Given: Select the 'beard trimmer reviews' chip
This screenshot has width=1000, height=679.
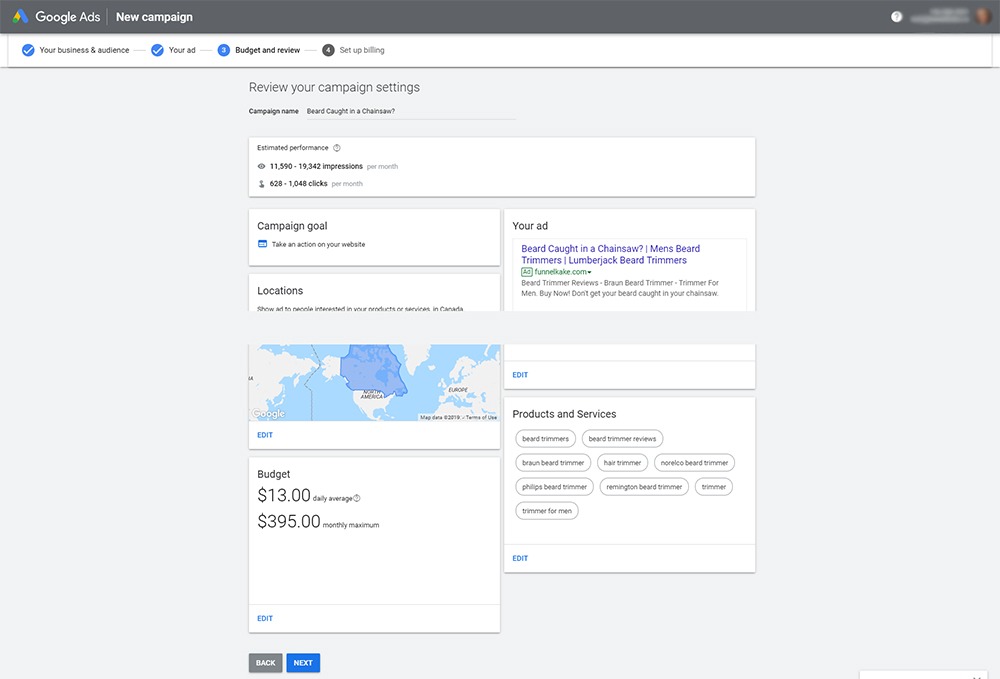Looking at the screenshot, I should (622, 439).
